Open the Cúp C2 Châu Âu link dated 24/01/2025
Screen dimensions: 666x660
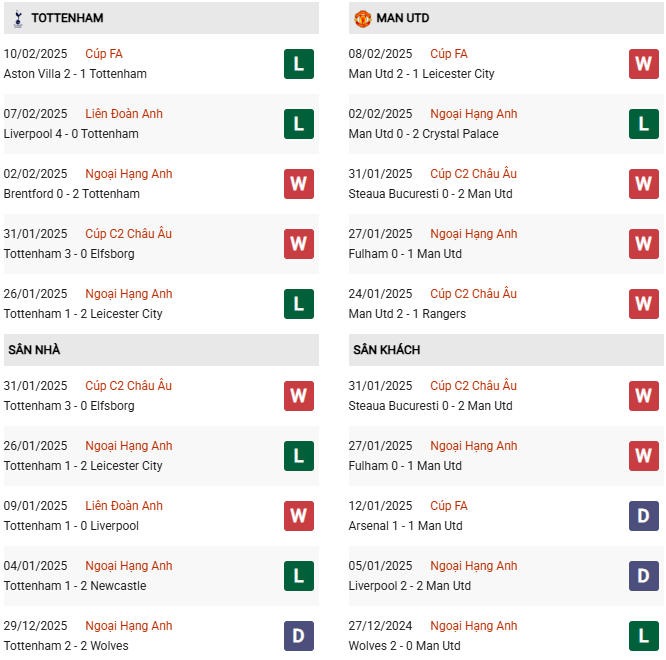pyautogui.click(x=473, y=294)
